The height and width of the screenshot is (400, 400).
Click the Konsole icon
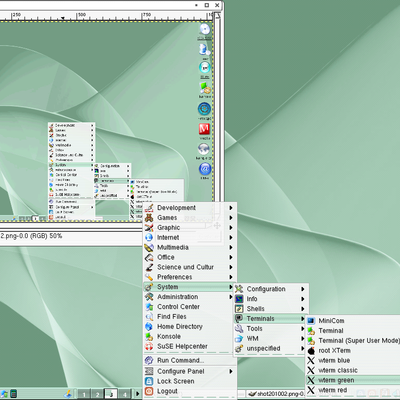[149, 337]
